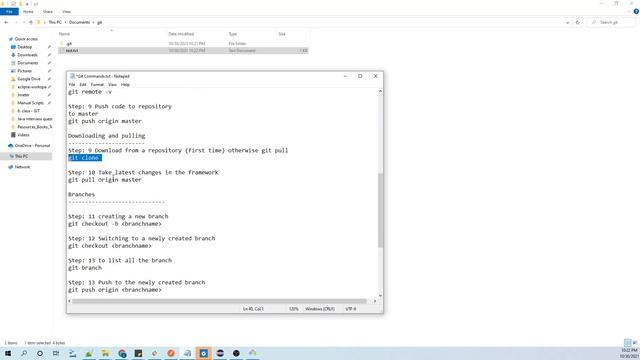The height and width of the screenshot is (360, 640).
Task: Click 'git push origin master' line
Action: tap(105, 121)
